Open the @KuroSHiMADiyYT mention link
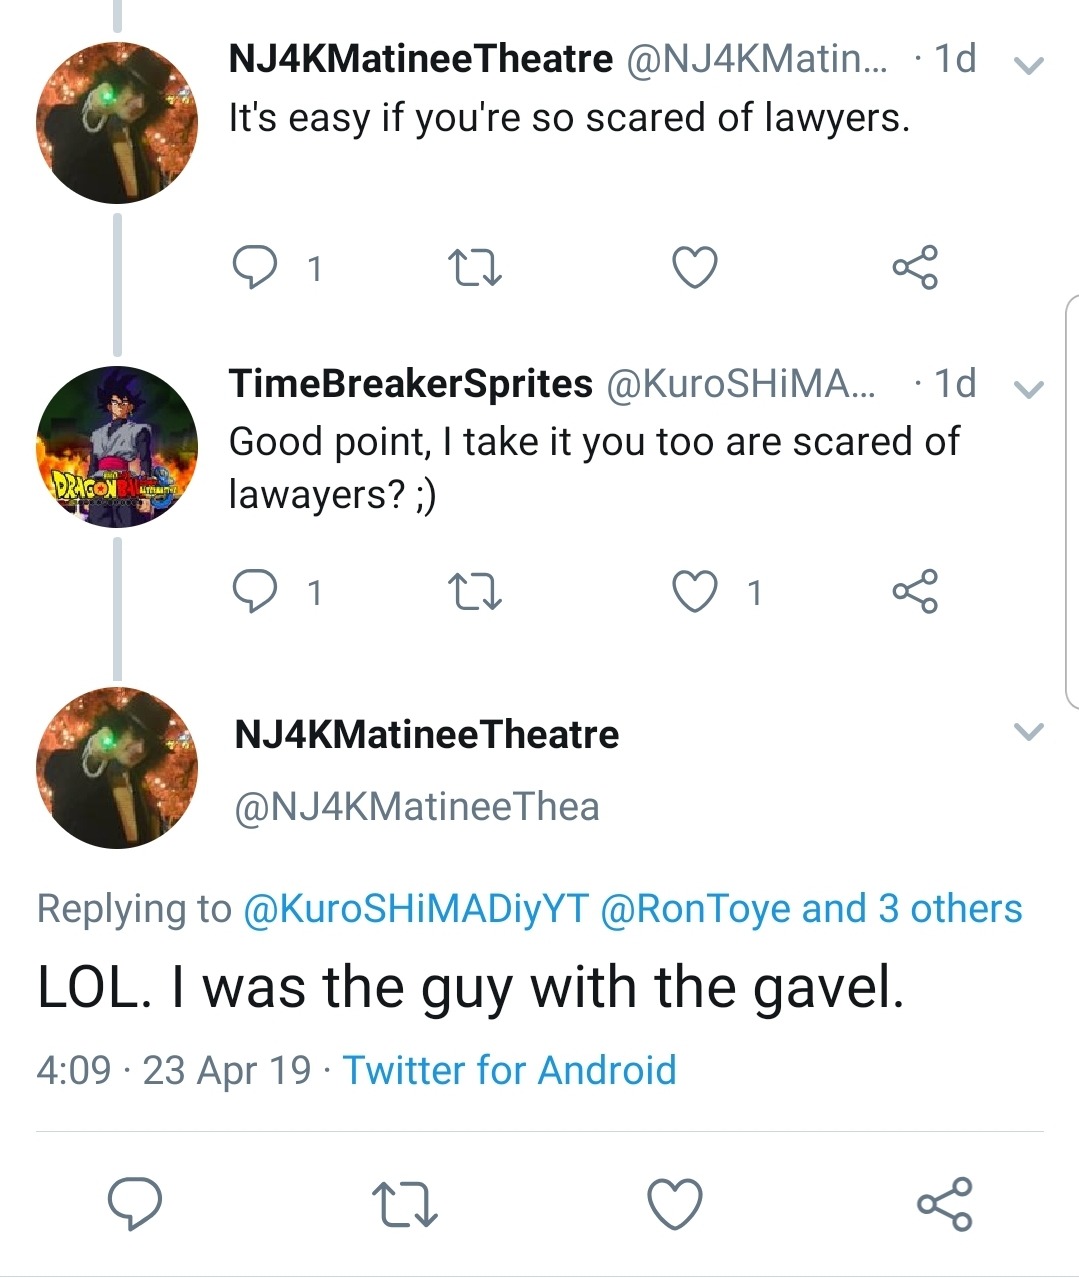Viewport: 1079px width, 1278px height. click(x=416, y=909)
